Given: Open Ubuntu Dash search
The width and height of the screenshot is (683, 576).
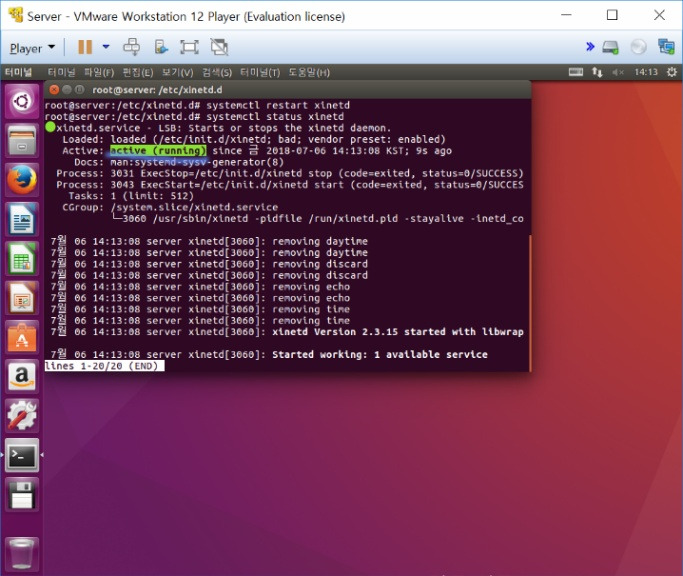Looking at the screenshot, I should pyautogui.click(x=22, y=102).
